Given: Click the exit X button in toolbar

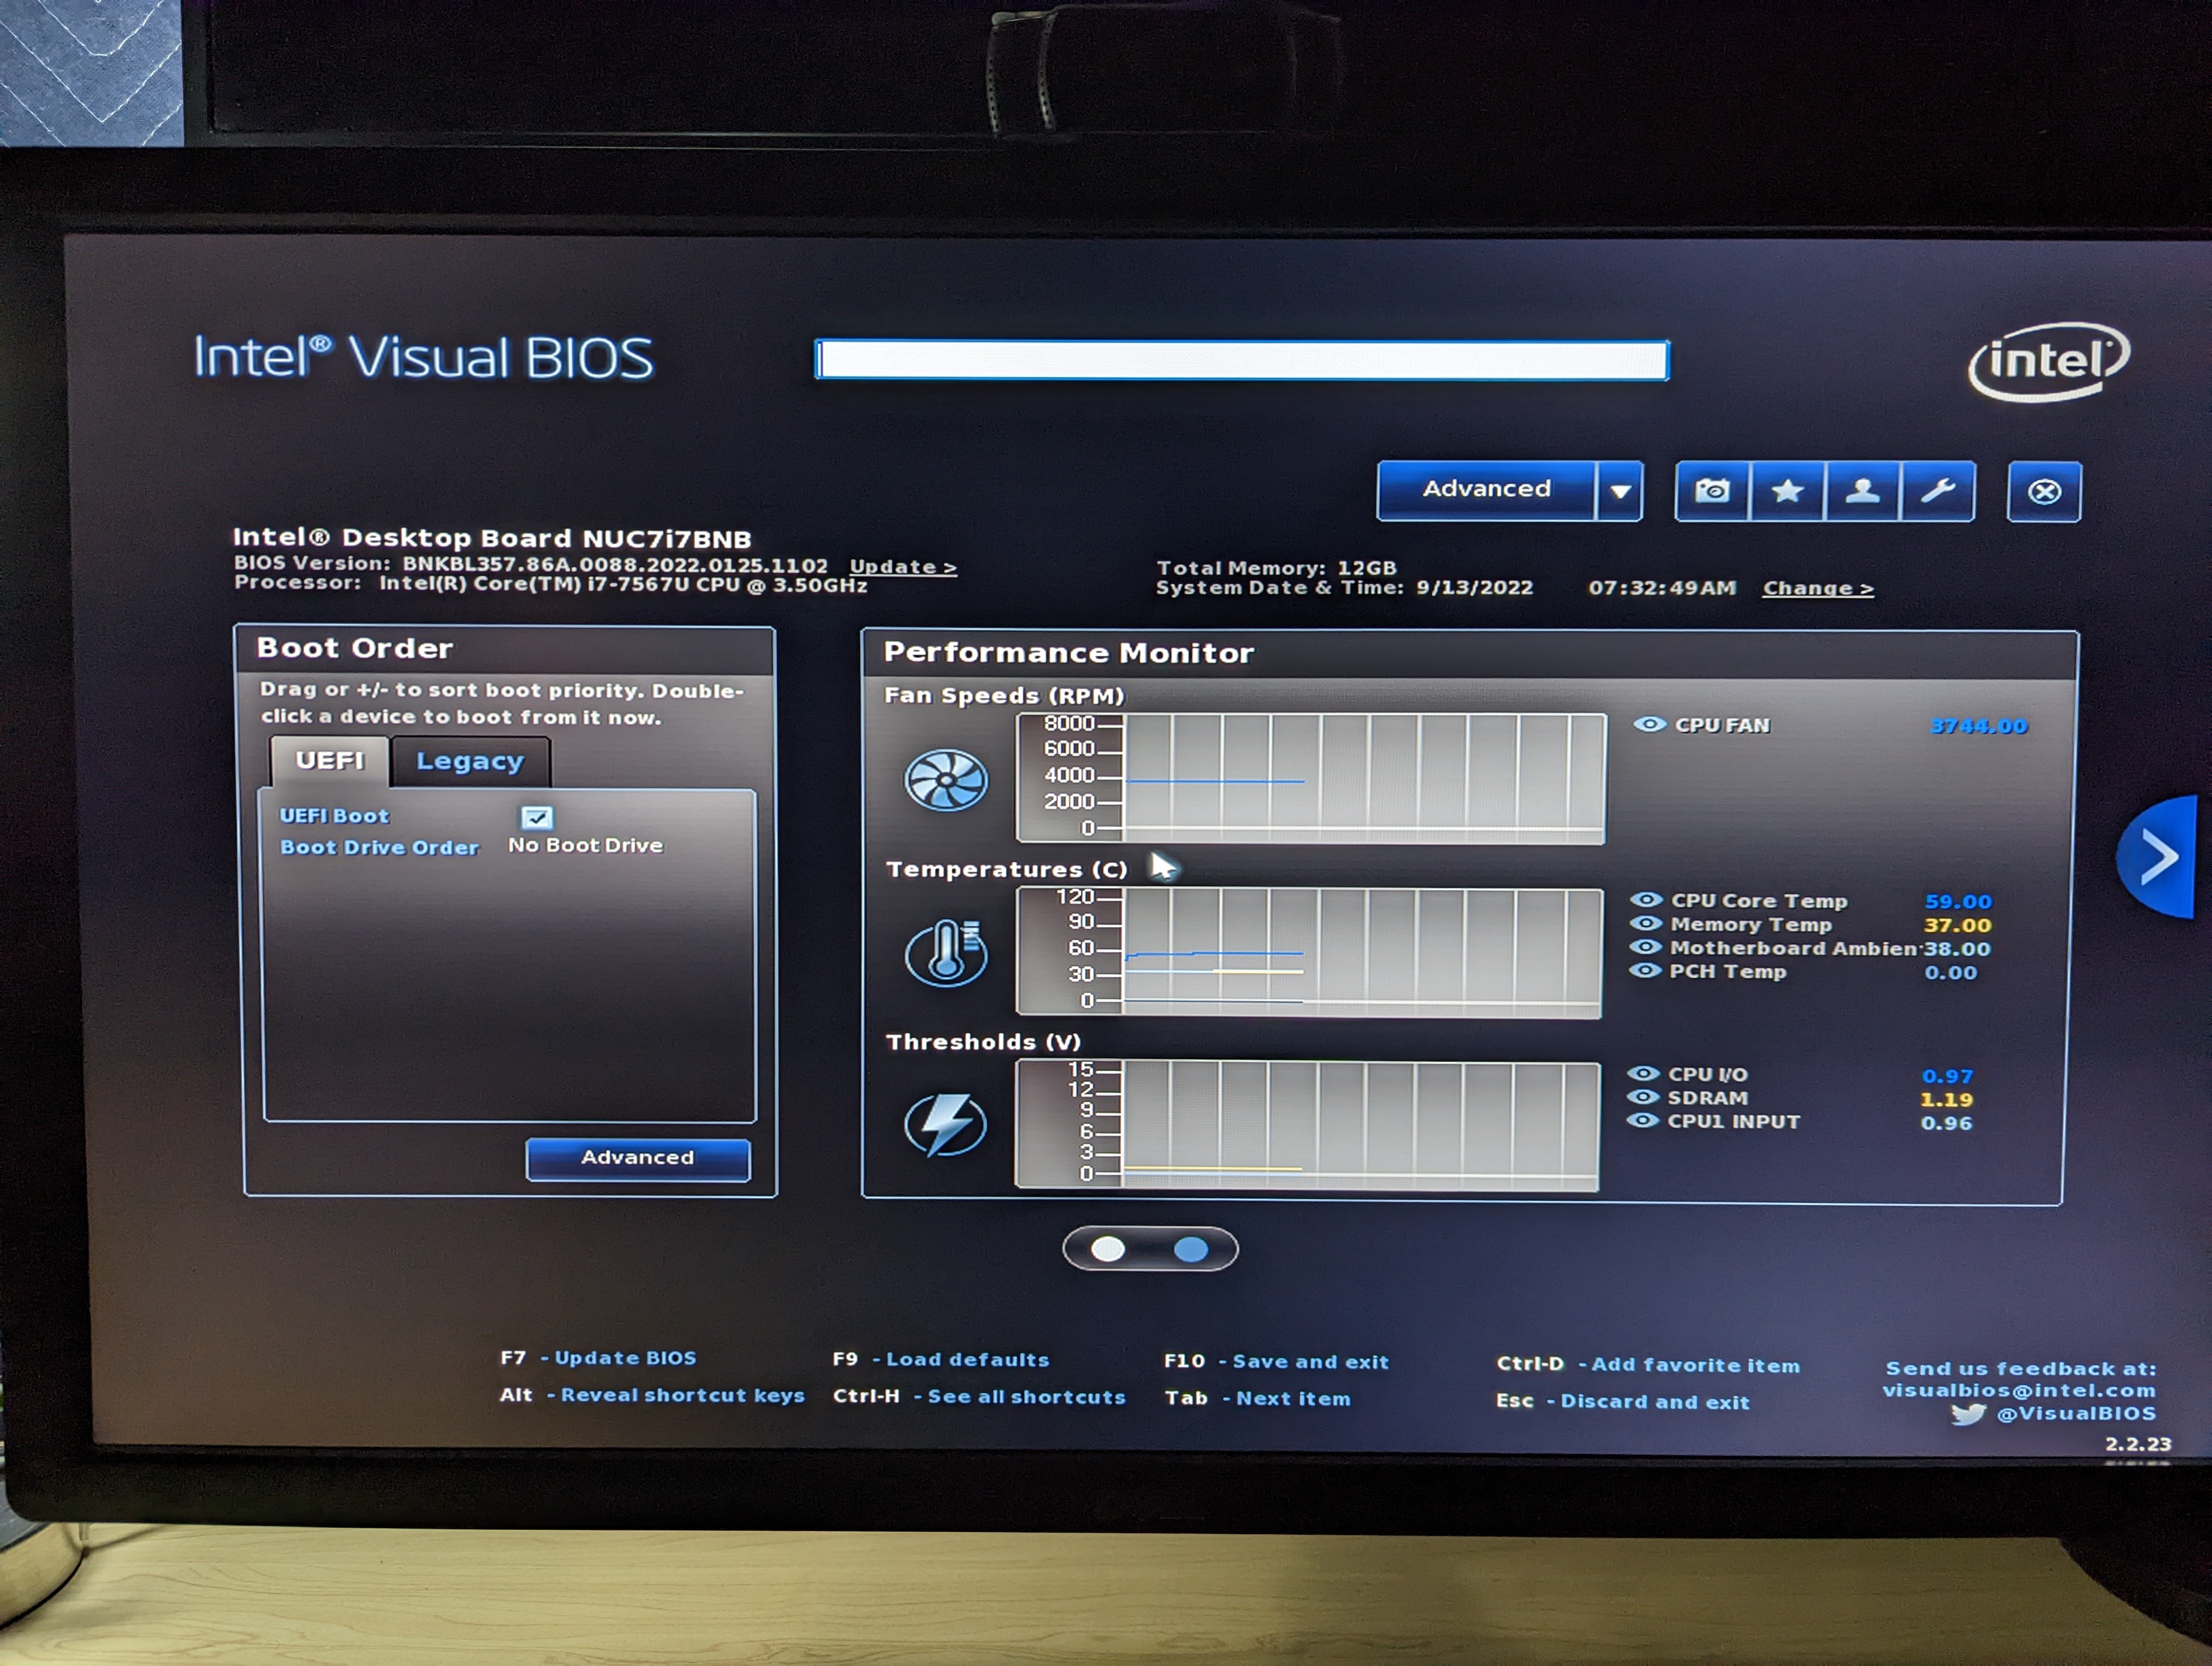Looking at the screenshot, I should 2044,492.
